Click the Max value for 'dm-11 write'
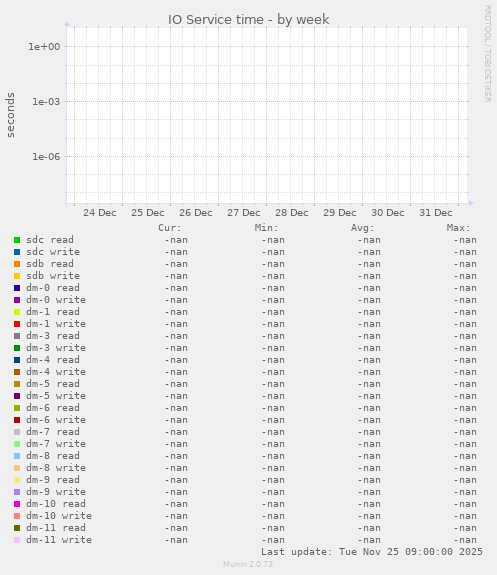This screenshot has width=497, height=575. 465,540
